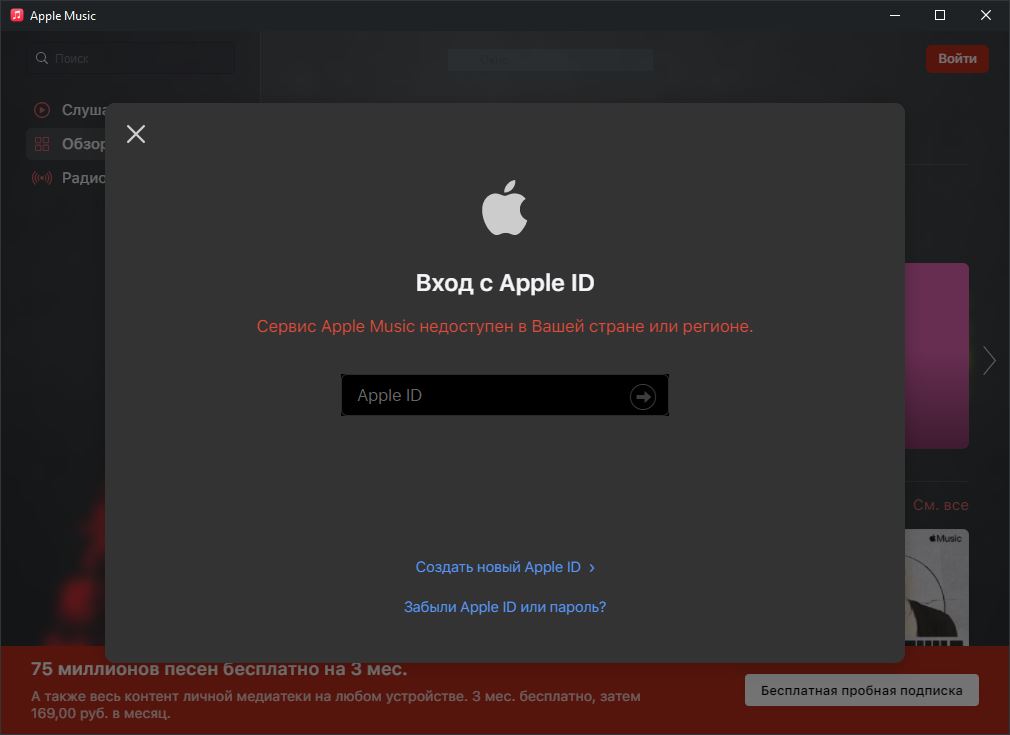
Task: Click the grid icon beside Обзор
Action: click(x=42, y=144)
